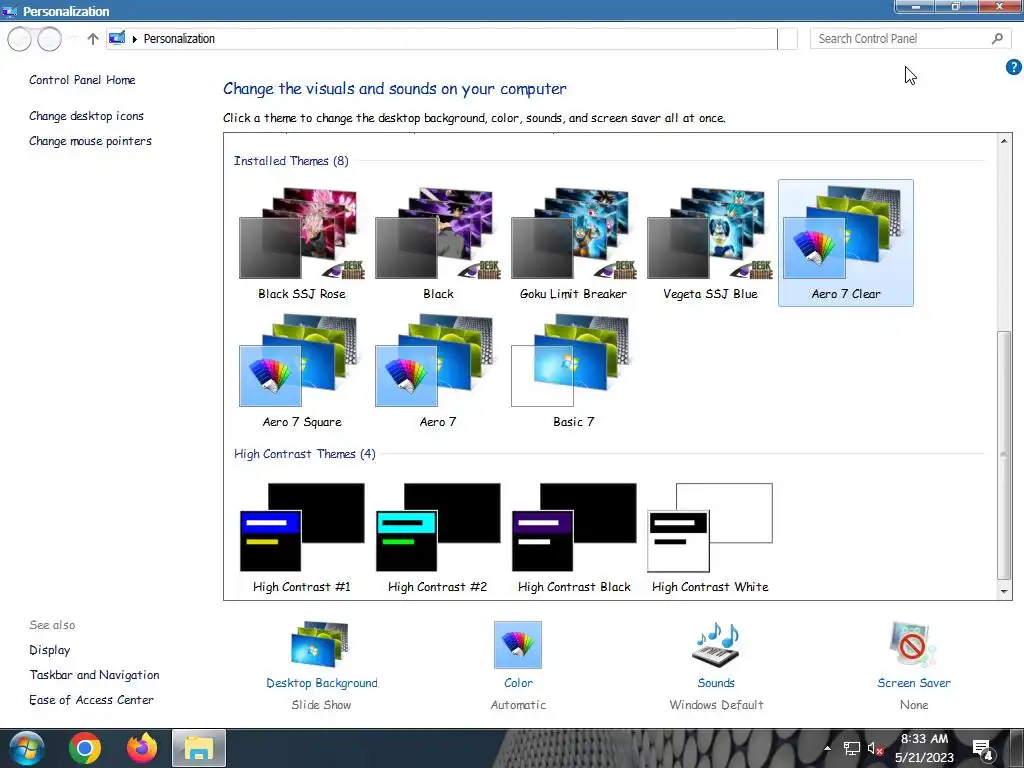Click the address bar refresh area button
1024x768 pixels.
(x=788, y=39)
